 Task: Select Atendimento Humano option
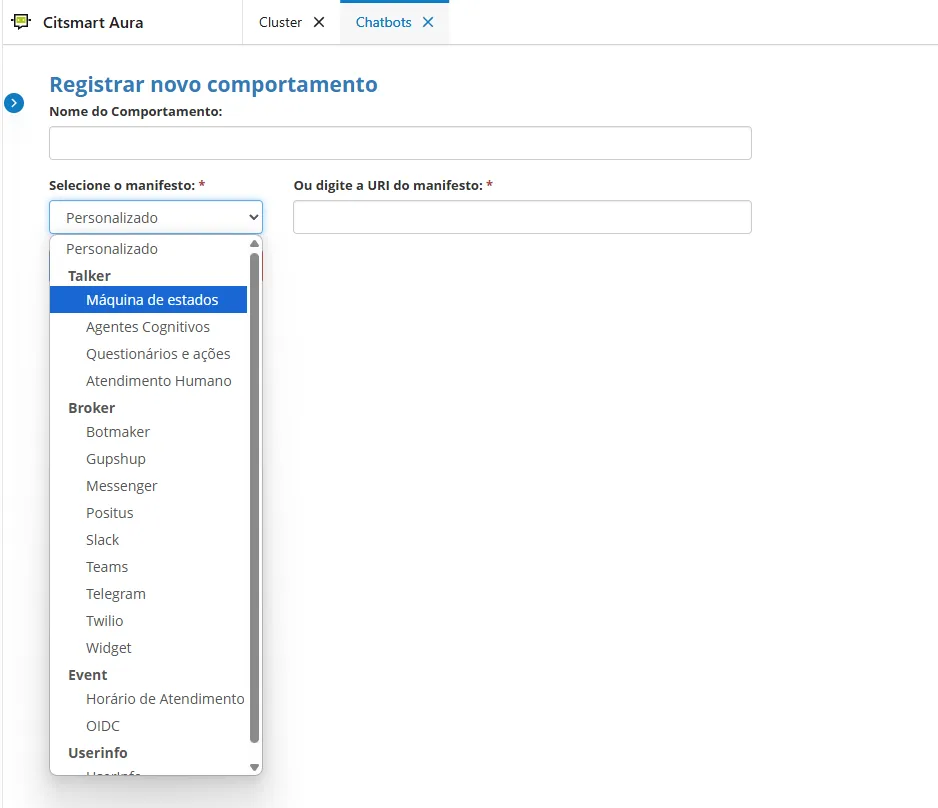148,380
